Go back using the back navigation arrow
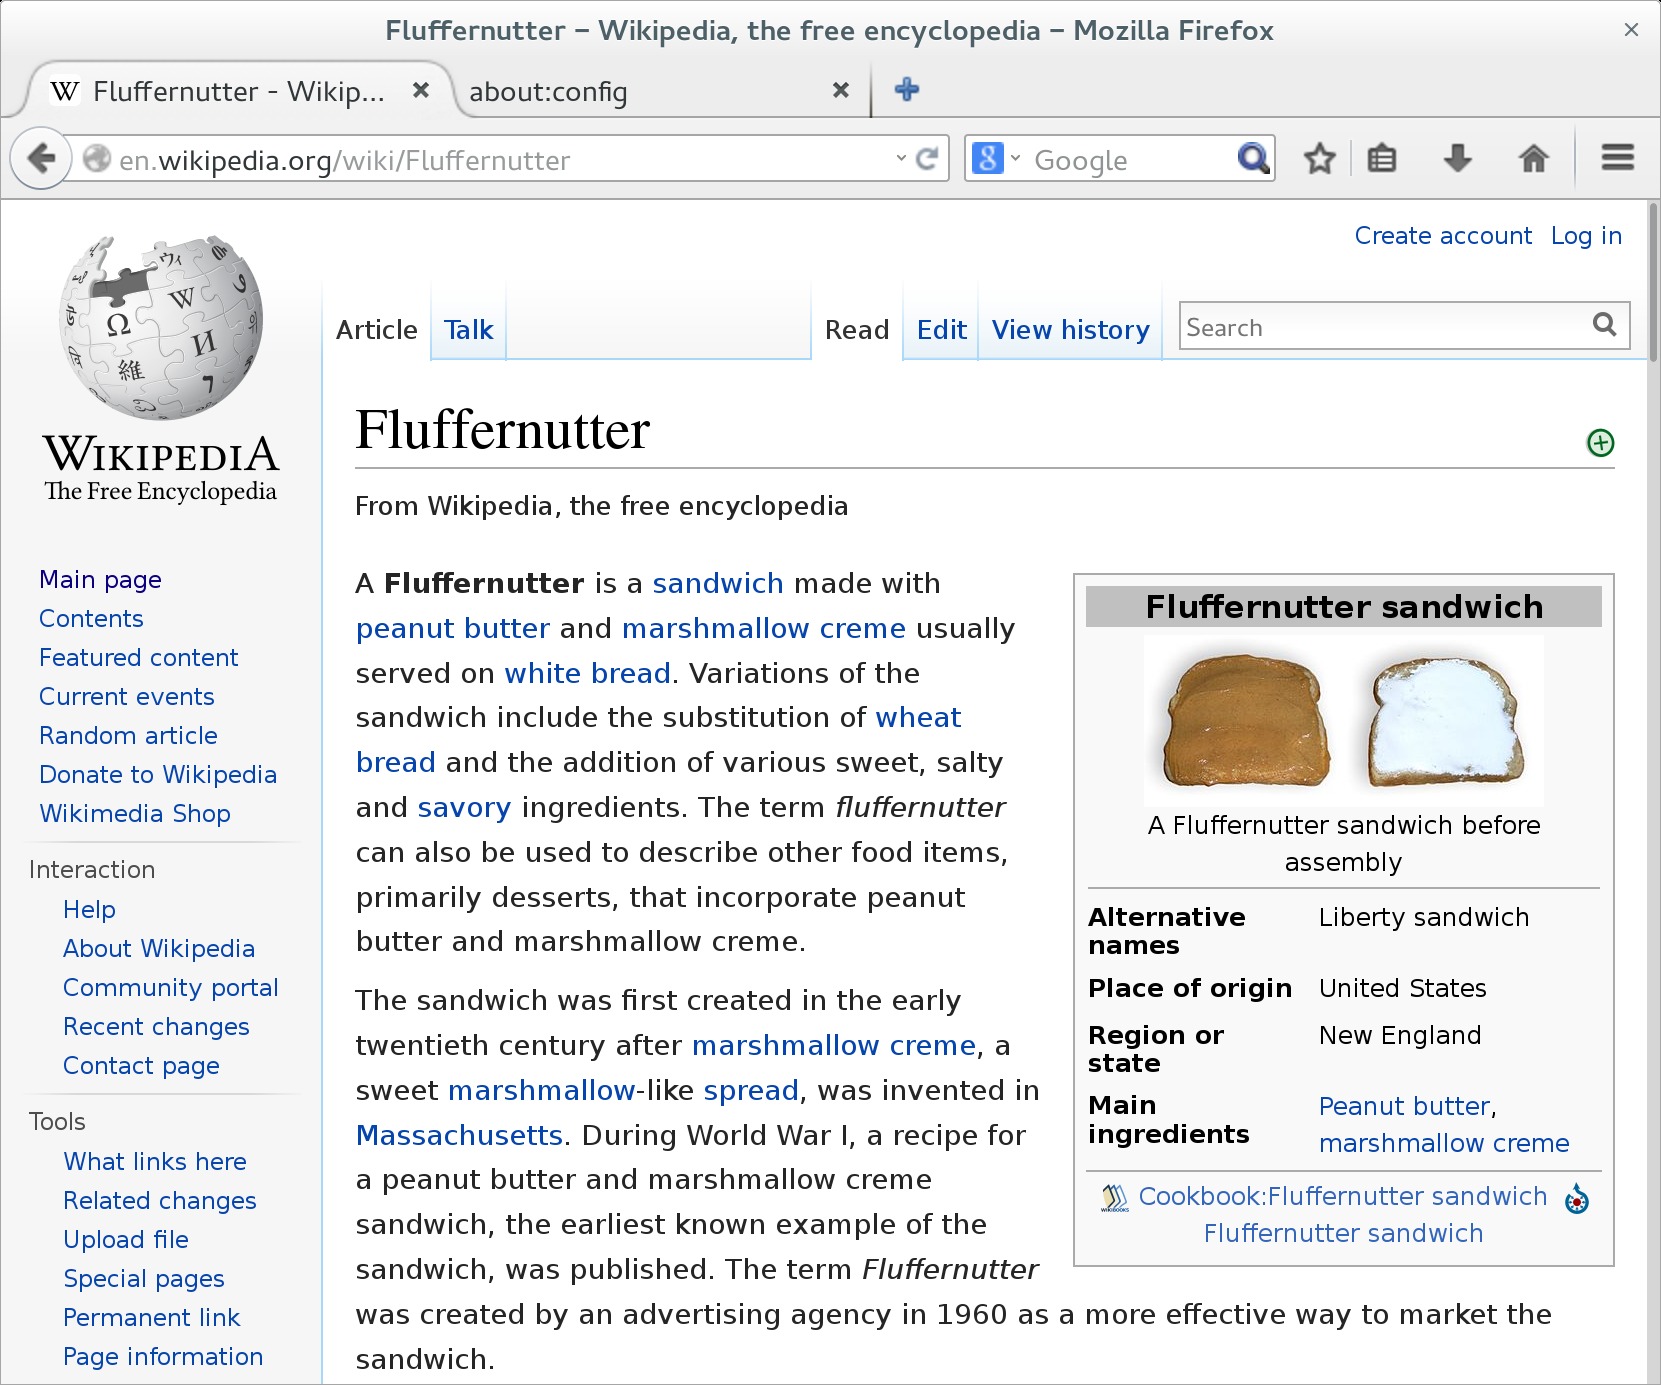This screenshot has width=1661, height=1385. pos(41,159)
